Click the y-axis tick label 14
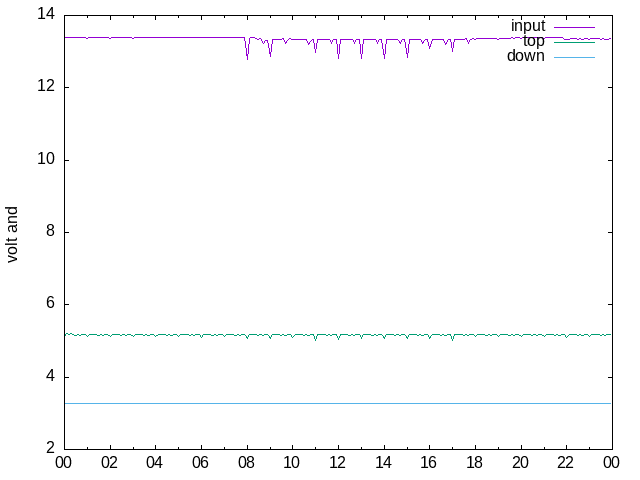Screen dimensions: 640x480 coord(45,15)
